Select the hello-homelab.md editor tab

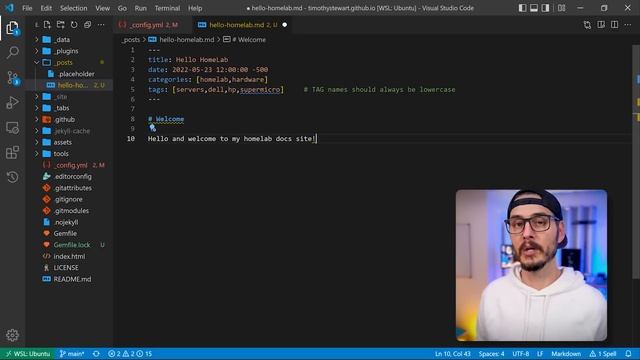[x=242, y=25]
